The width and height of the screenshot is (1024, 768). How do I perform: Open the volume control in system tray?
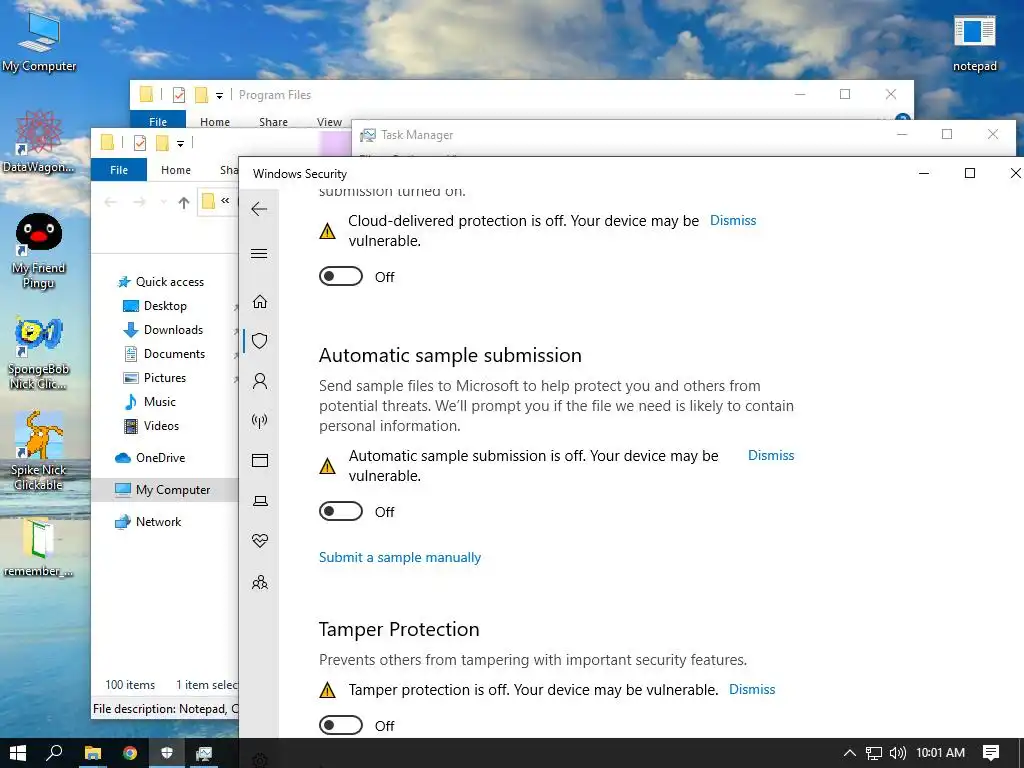coord(898,753)
